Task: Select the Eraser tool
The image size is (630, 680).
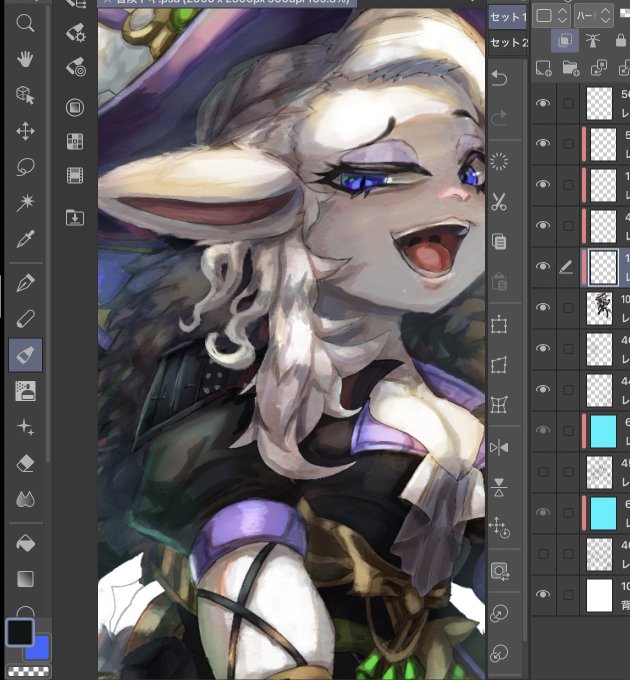Action: 25,463
